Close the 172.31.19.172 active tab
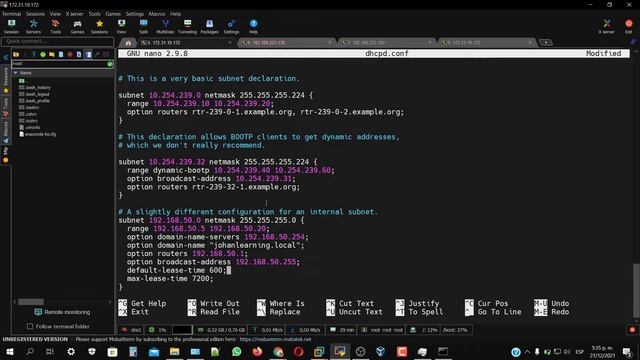 [230, 42]
